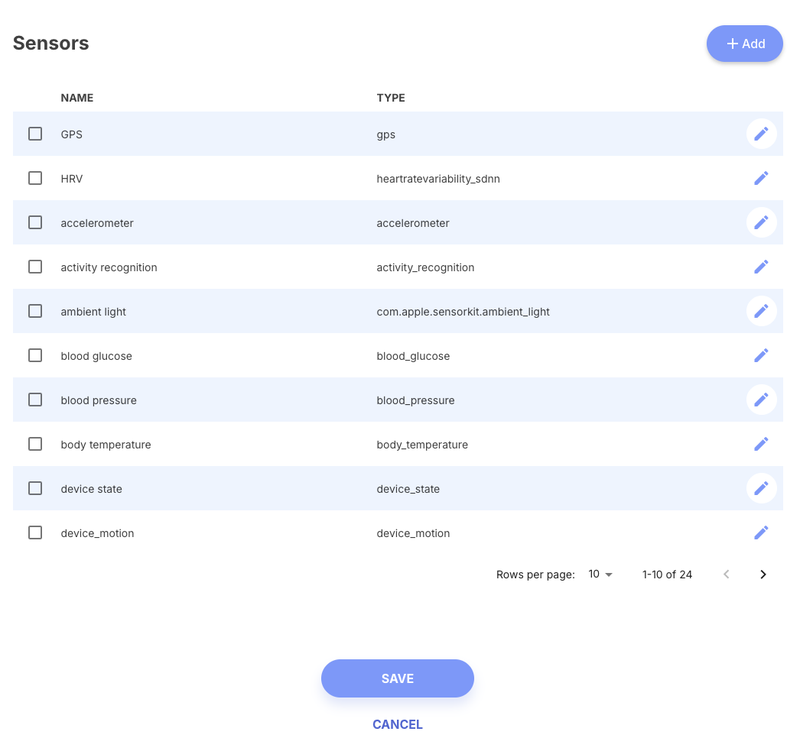
Task: Open the Rows per page dropdown
Action: (x=598, y=574)
